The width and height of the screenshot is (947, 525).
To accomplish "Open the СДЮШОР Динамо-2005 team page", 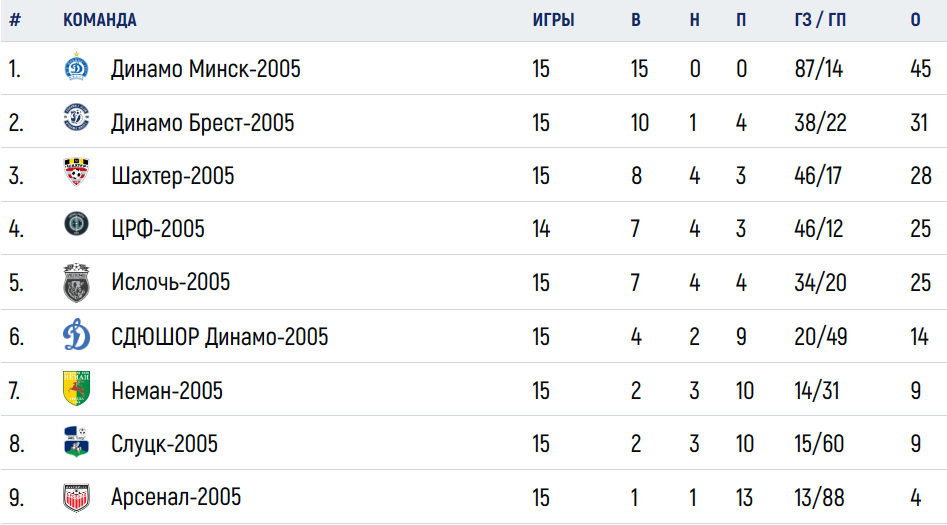I will [219, 337].
